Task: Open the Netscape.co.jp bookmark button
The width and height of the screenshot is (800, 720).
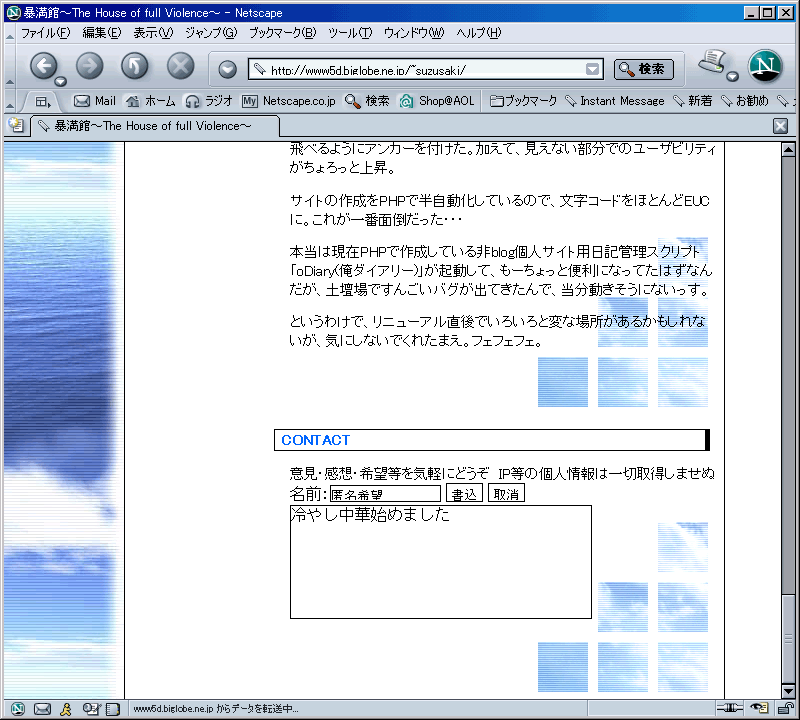Action: 289,101
